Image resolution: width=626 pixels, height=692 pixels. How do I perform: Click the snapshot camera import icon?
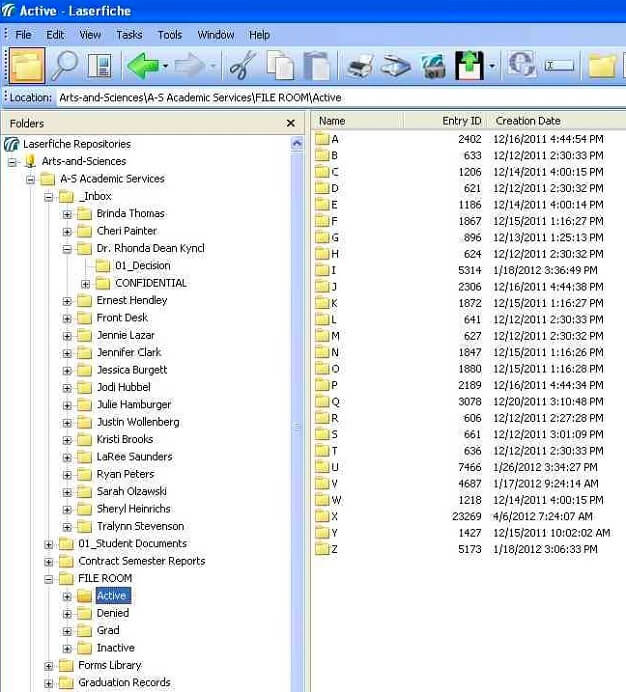click(433, 66)
